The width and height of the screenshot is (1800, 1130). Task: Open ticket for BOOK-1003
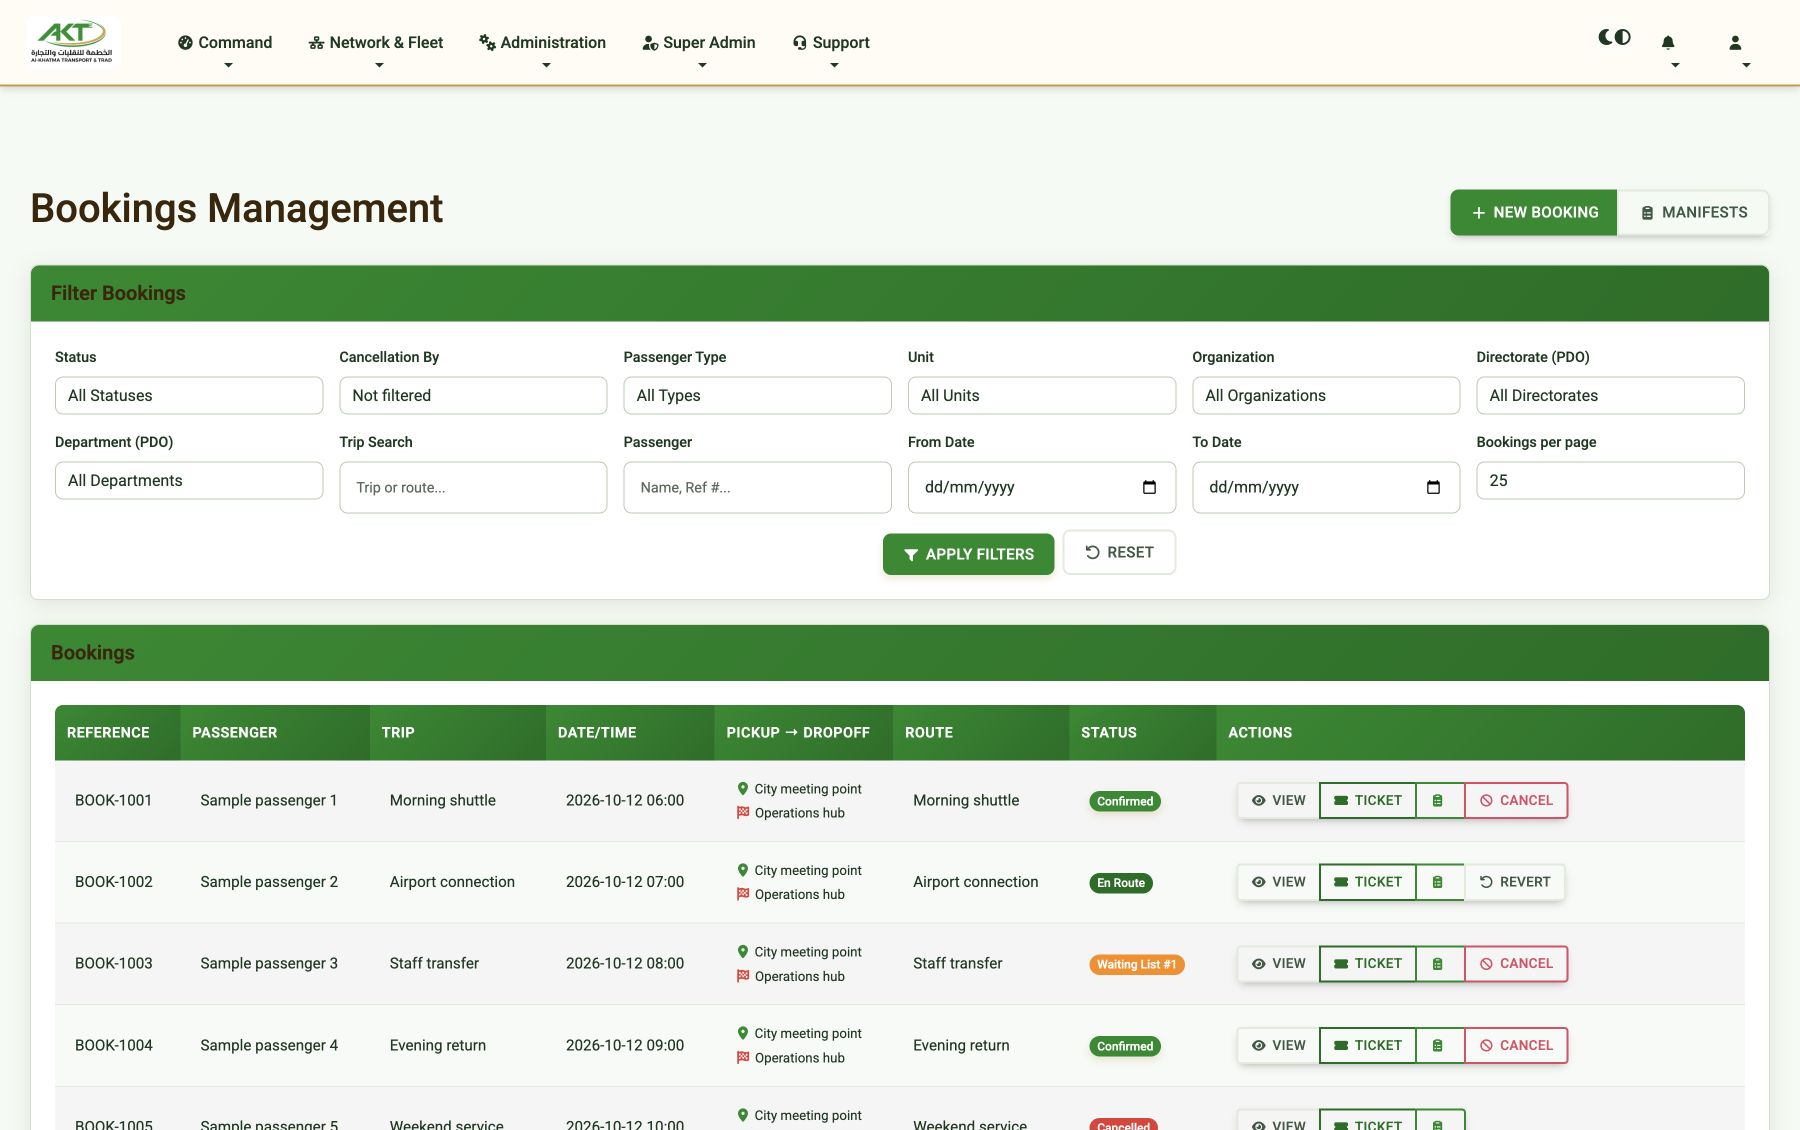pos(1367,964)
